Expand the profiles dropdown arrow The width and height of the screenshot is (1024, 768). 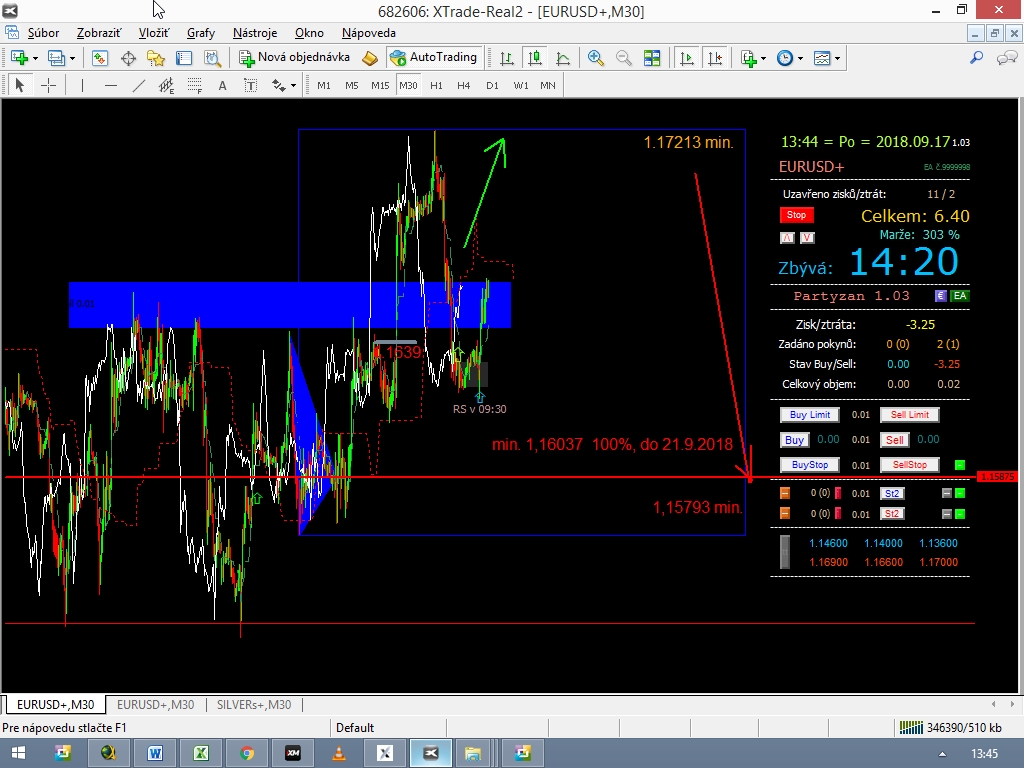tap(72, 58)
